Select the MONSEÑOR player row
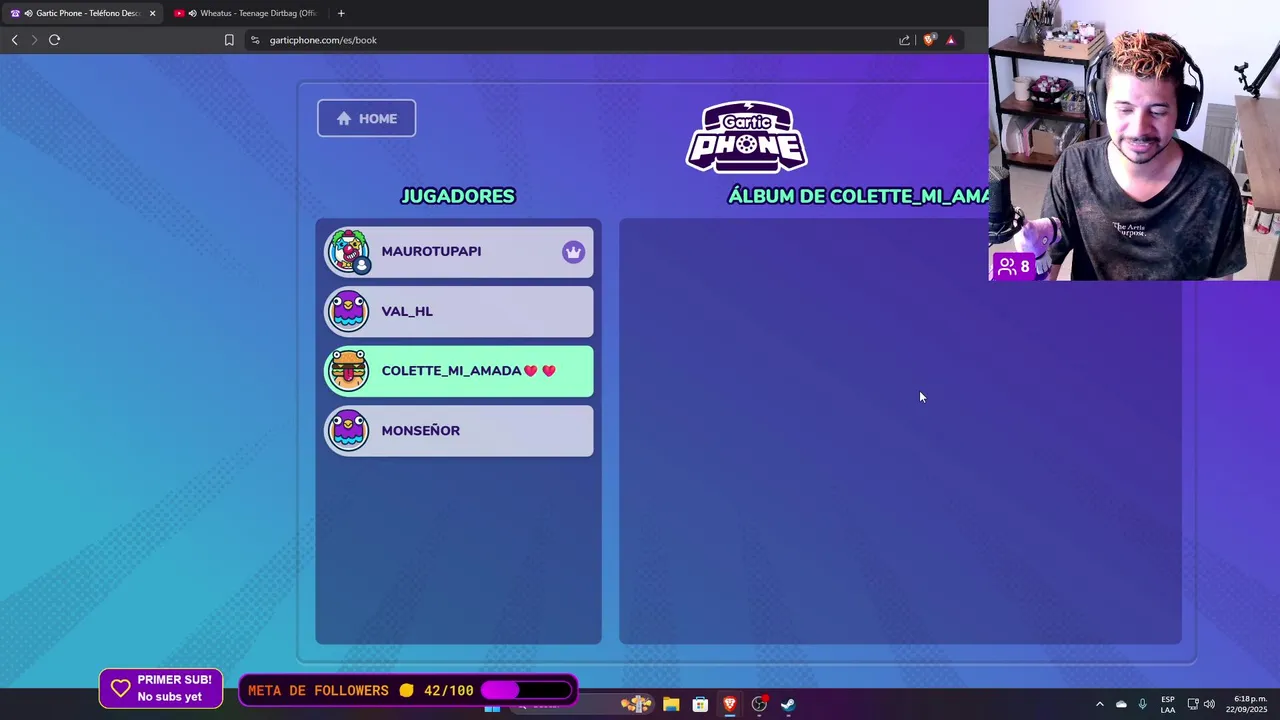1280x720 pixels. pos(459,431)
